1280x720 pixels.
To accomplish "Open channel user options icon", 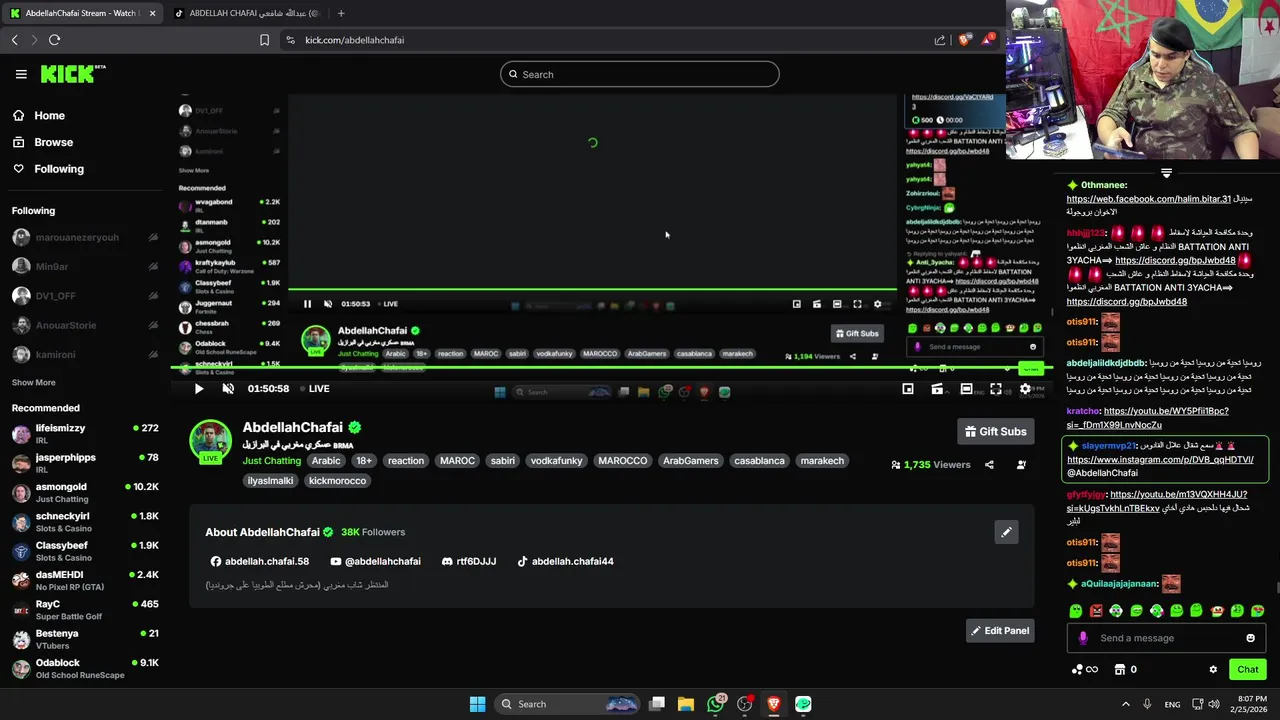I will [1021, 465].
